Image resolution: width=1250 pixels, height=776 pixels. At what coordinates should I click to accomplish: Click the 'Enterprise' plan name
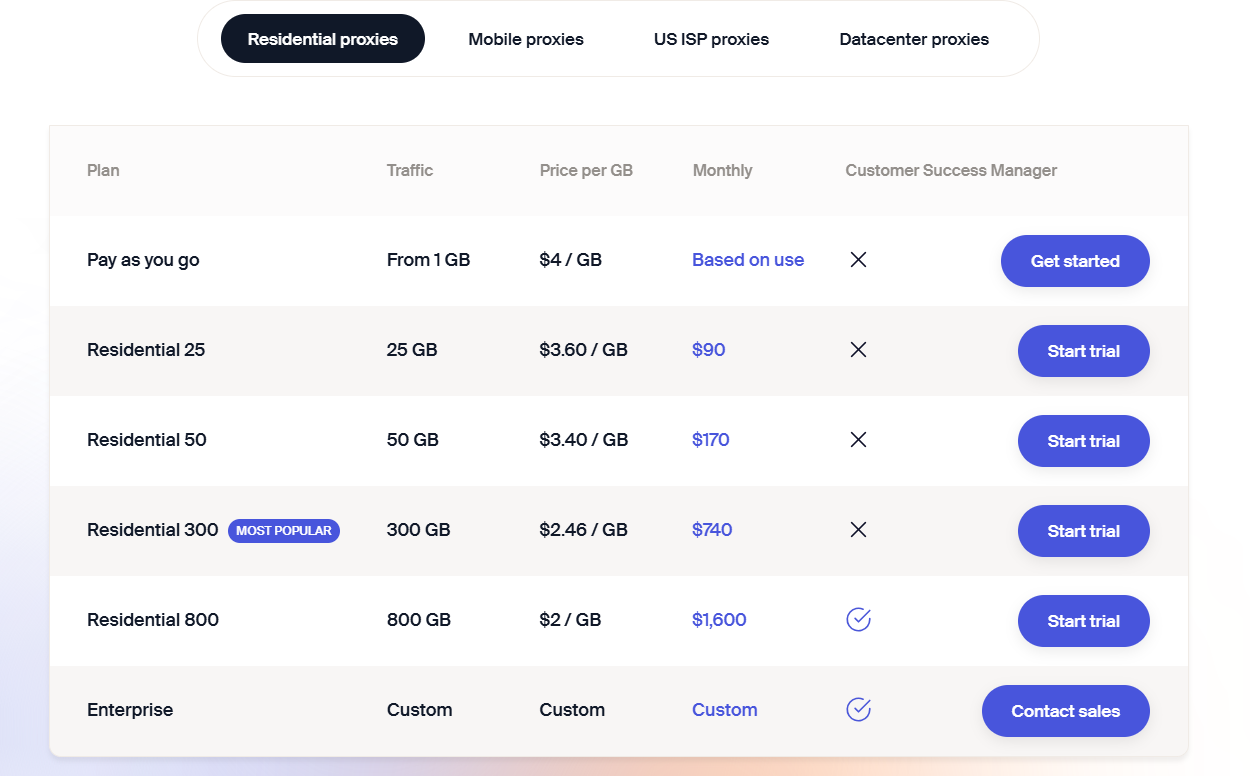click(x=130, y=710)
